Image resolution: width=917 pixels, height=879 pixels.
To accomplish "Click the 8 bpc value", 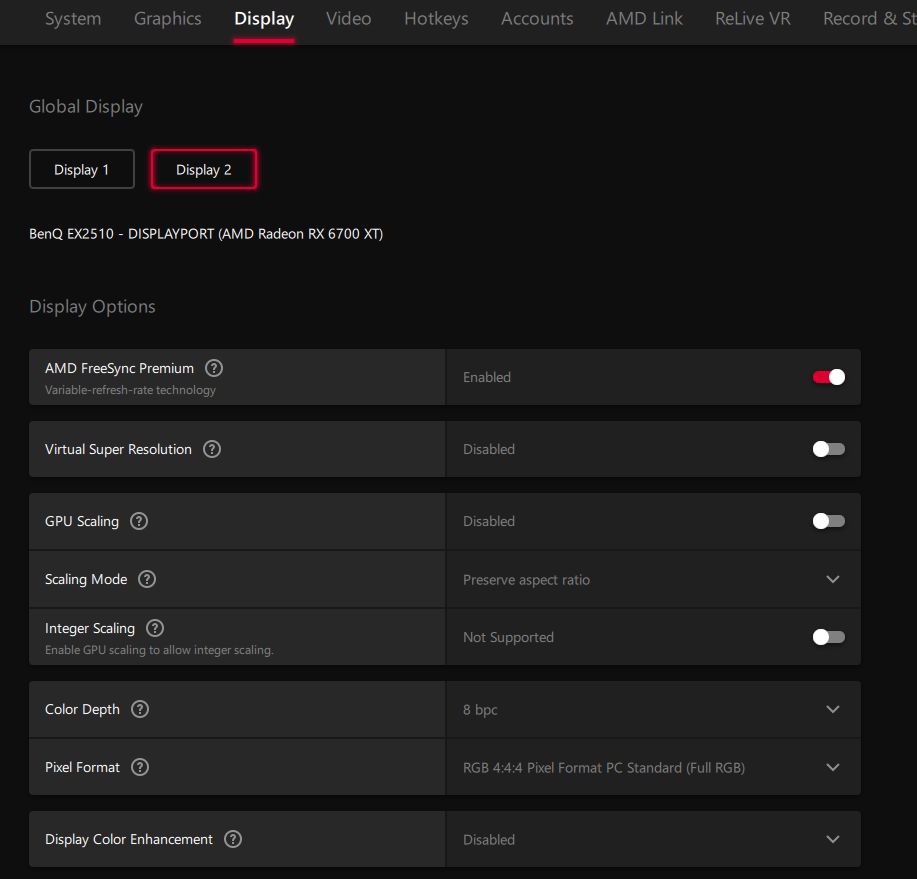I will (x=480, y=709).
